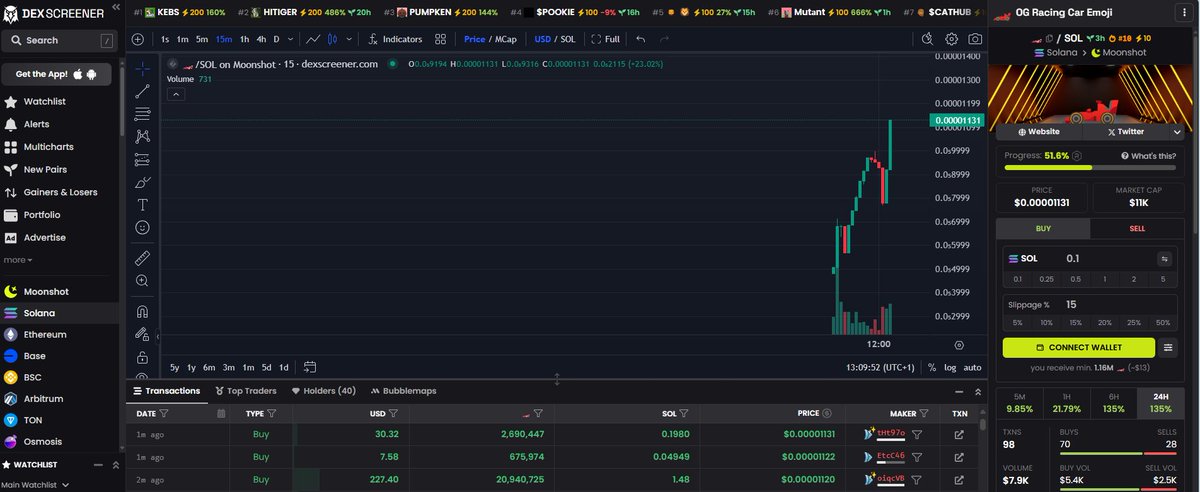Switch to the SELL tab
1200x492 pixels.
click(x=1137, y=229)
